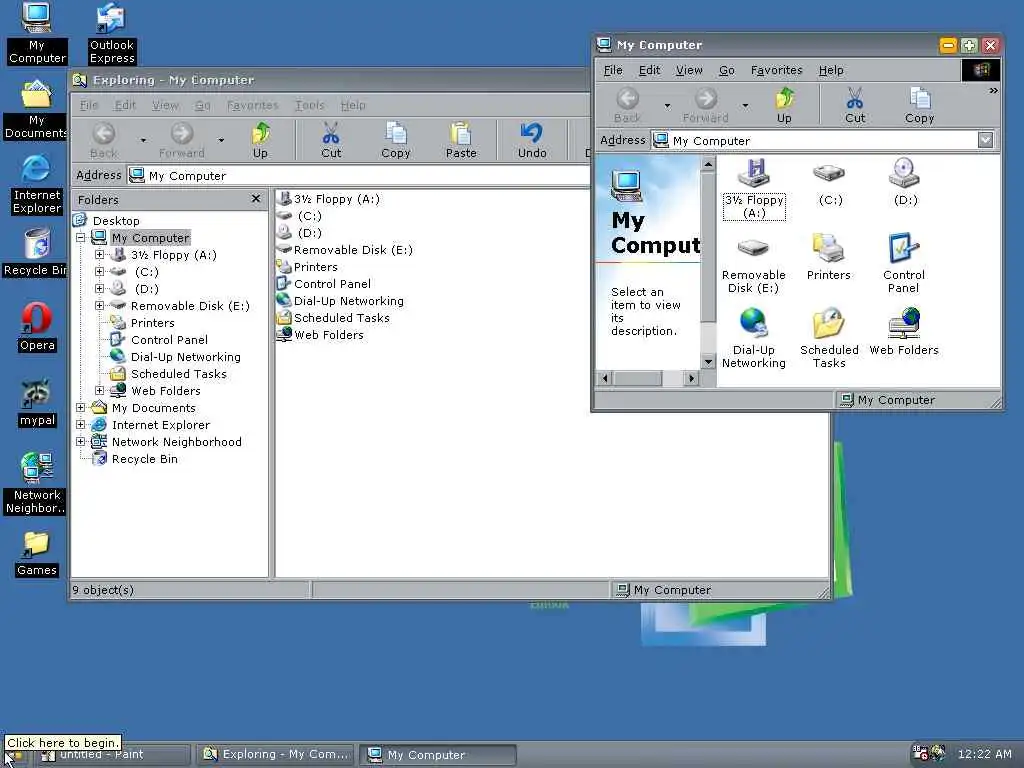Click the scroll-right arrow in the My Computer info panel
Image resolution: width=1024 pixels, height=768 pixels.
(x=691, y=377)
